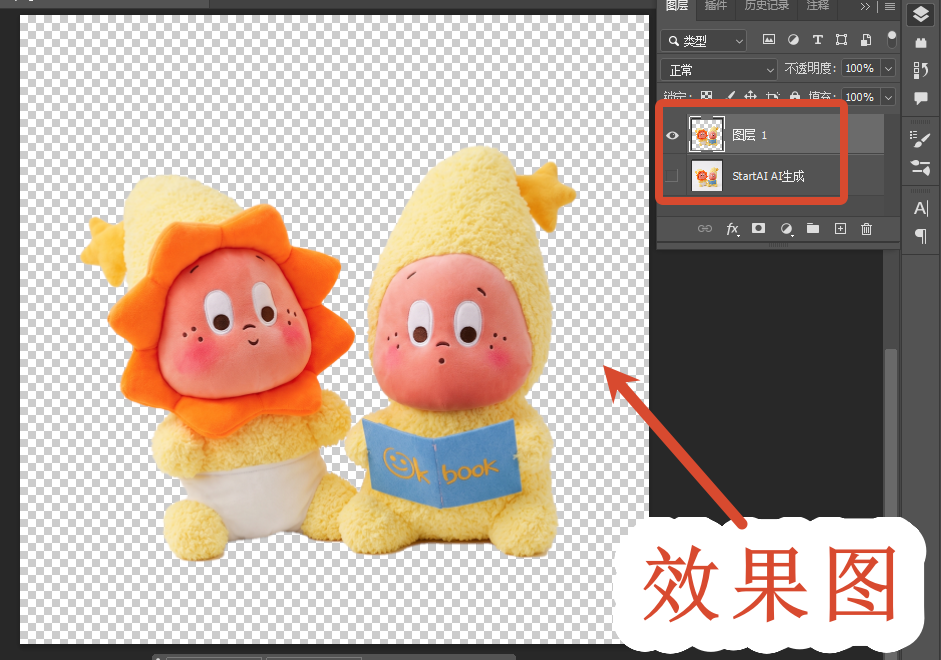Toggle the layer filtering switch on/off
The image size is (941, 660).
click(x=892, y=40)
